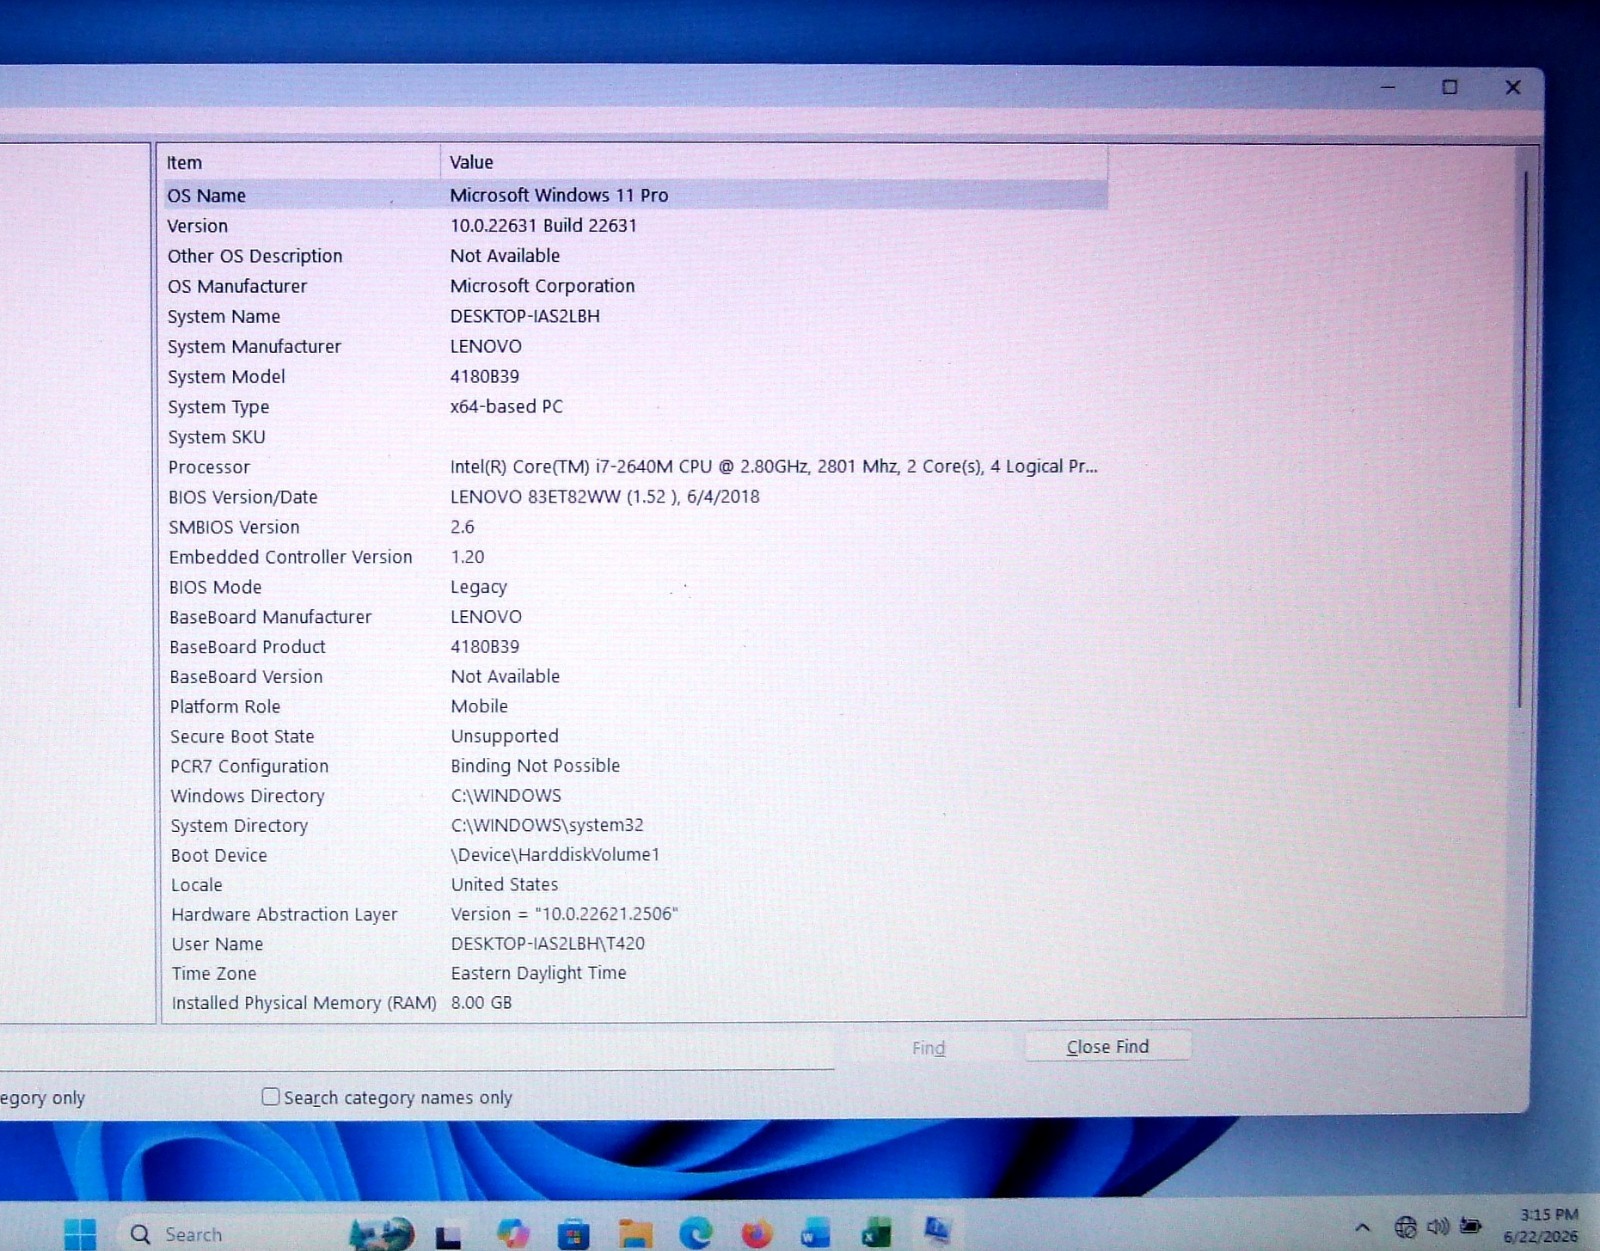
Task: Select the BIOS Version/Date row
Action: click(635, 496)
